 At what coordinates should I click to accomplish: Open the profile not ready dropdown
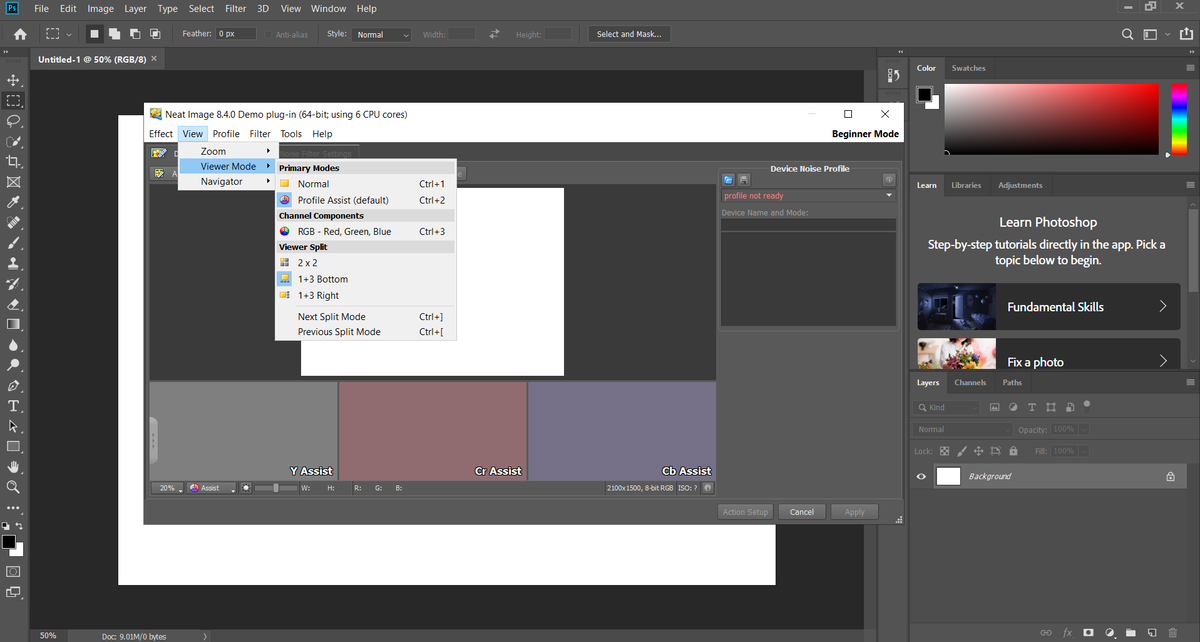click(x=808, y=196)
